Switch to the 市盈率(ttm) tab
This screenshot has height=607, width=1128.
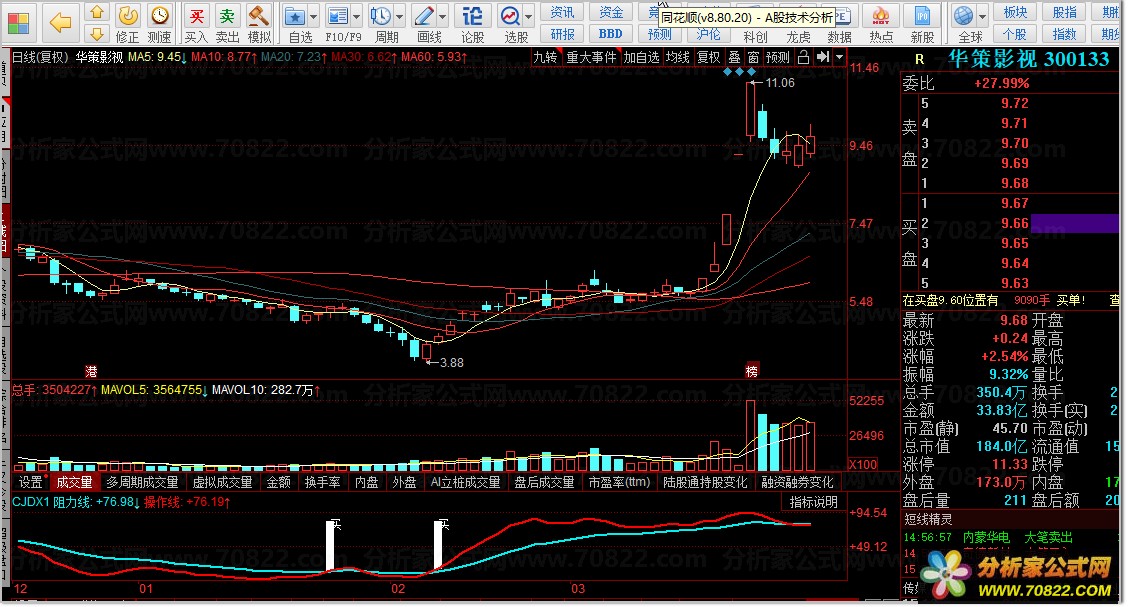(x=619, y=482)
